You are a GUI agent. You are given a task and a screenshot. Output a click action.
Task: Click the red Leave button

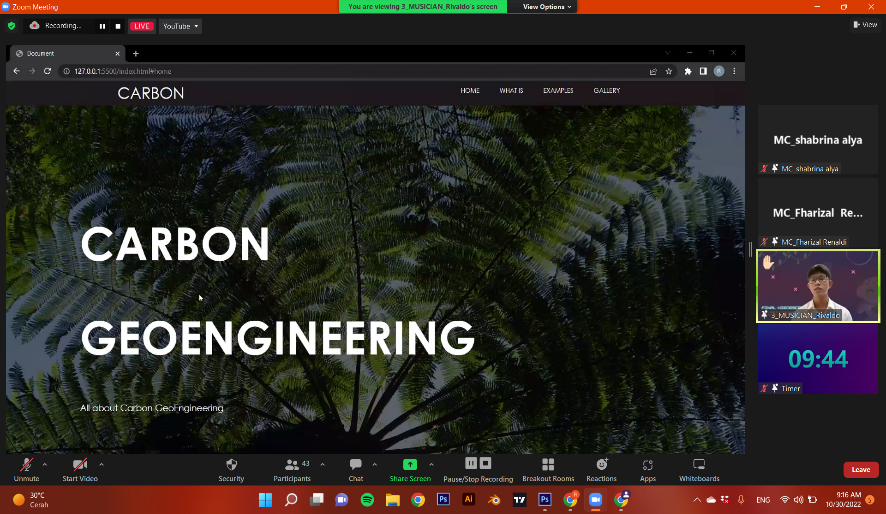coord(861,469)
